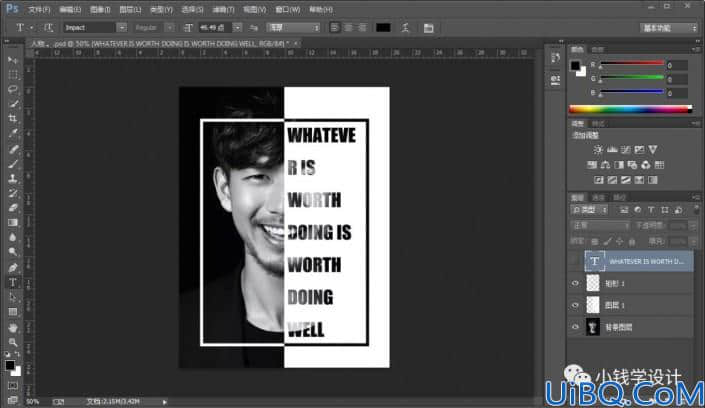Set text alignment to right
This screenshot has width=705, height=408.
click(362, 28)
